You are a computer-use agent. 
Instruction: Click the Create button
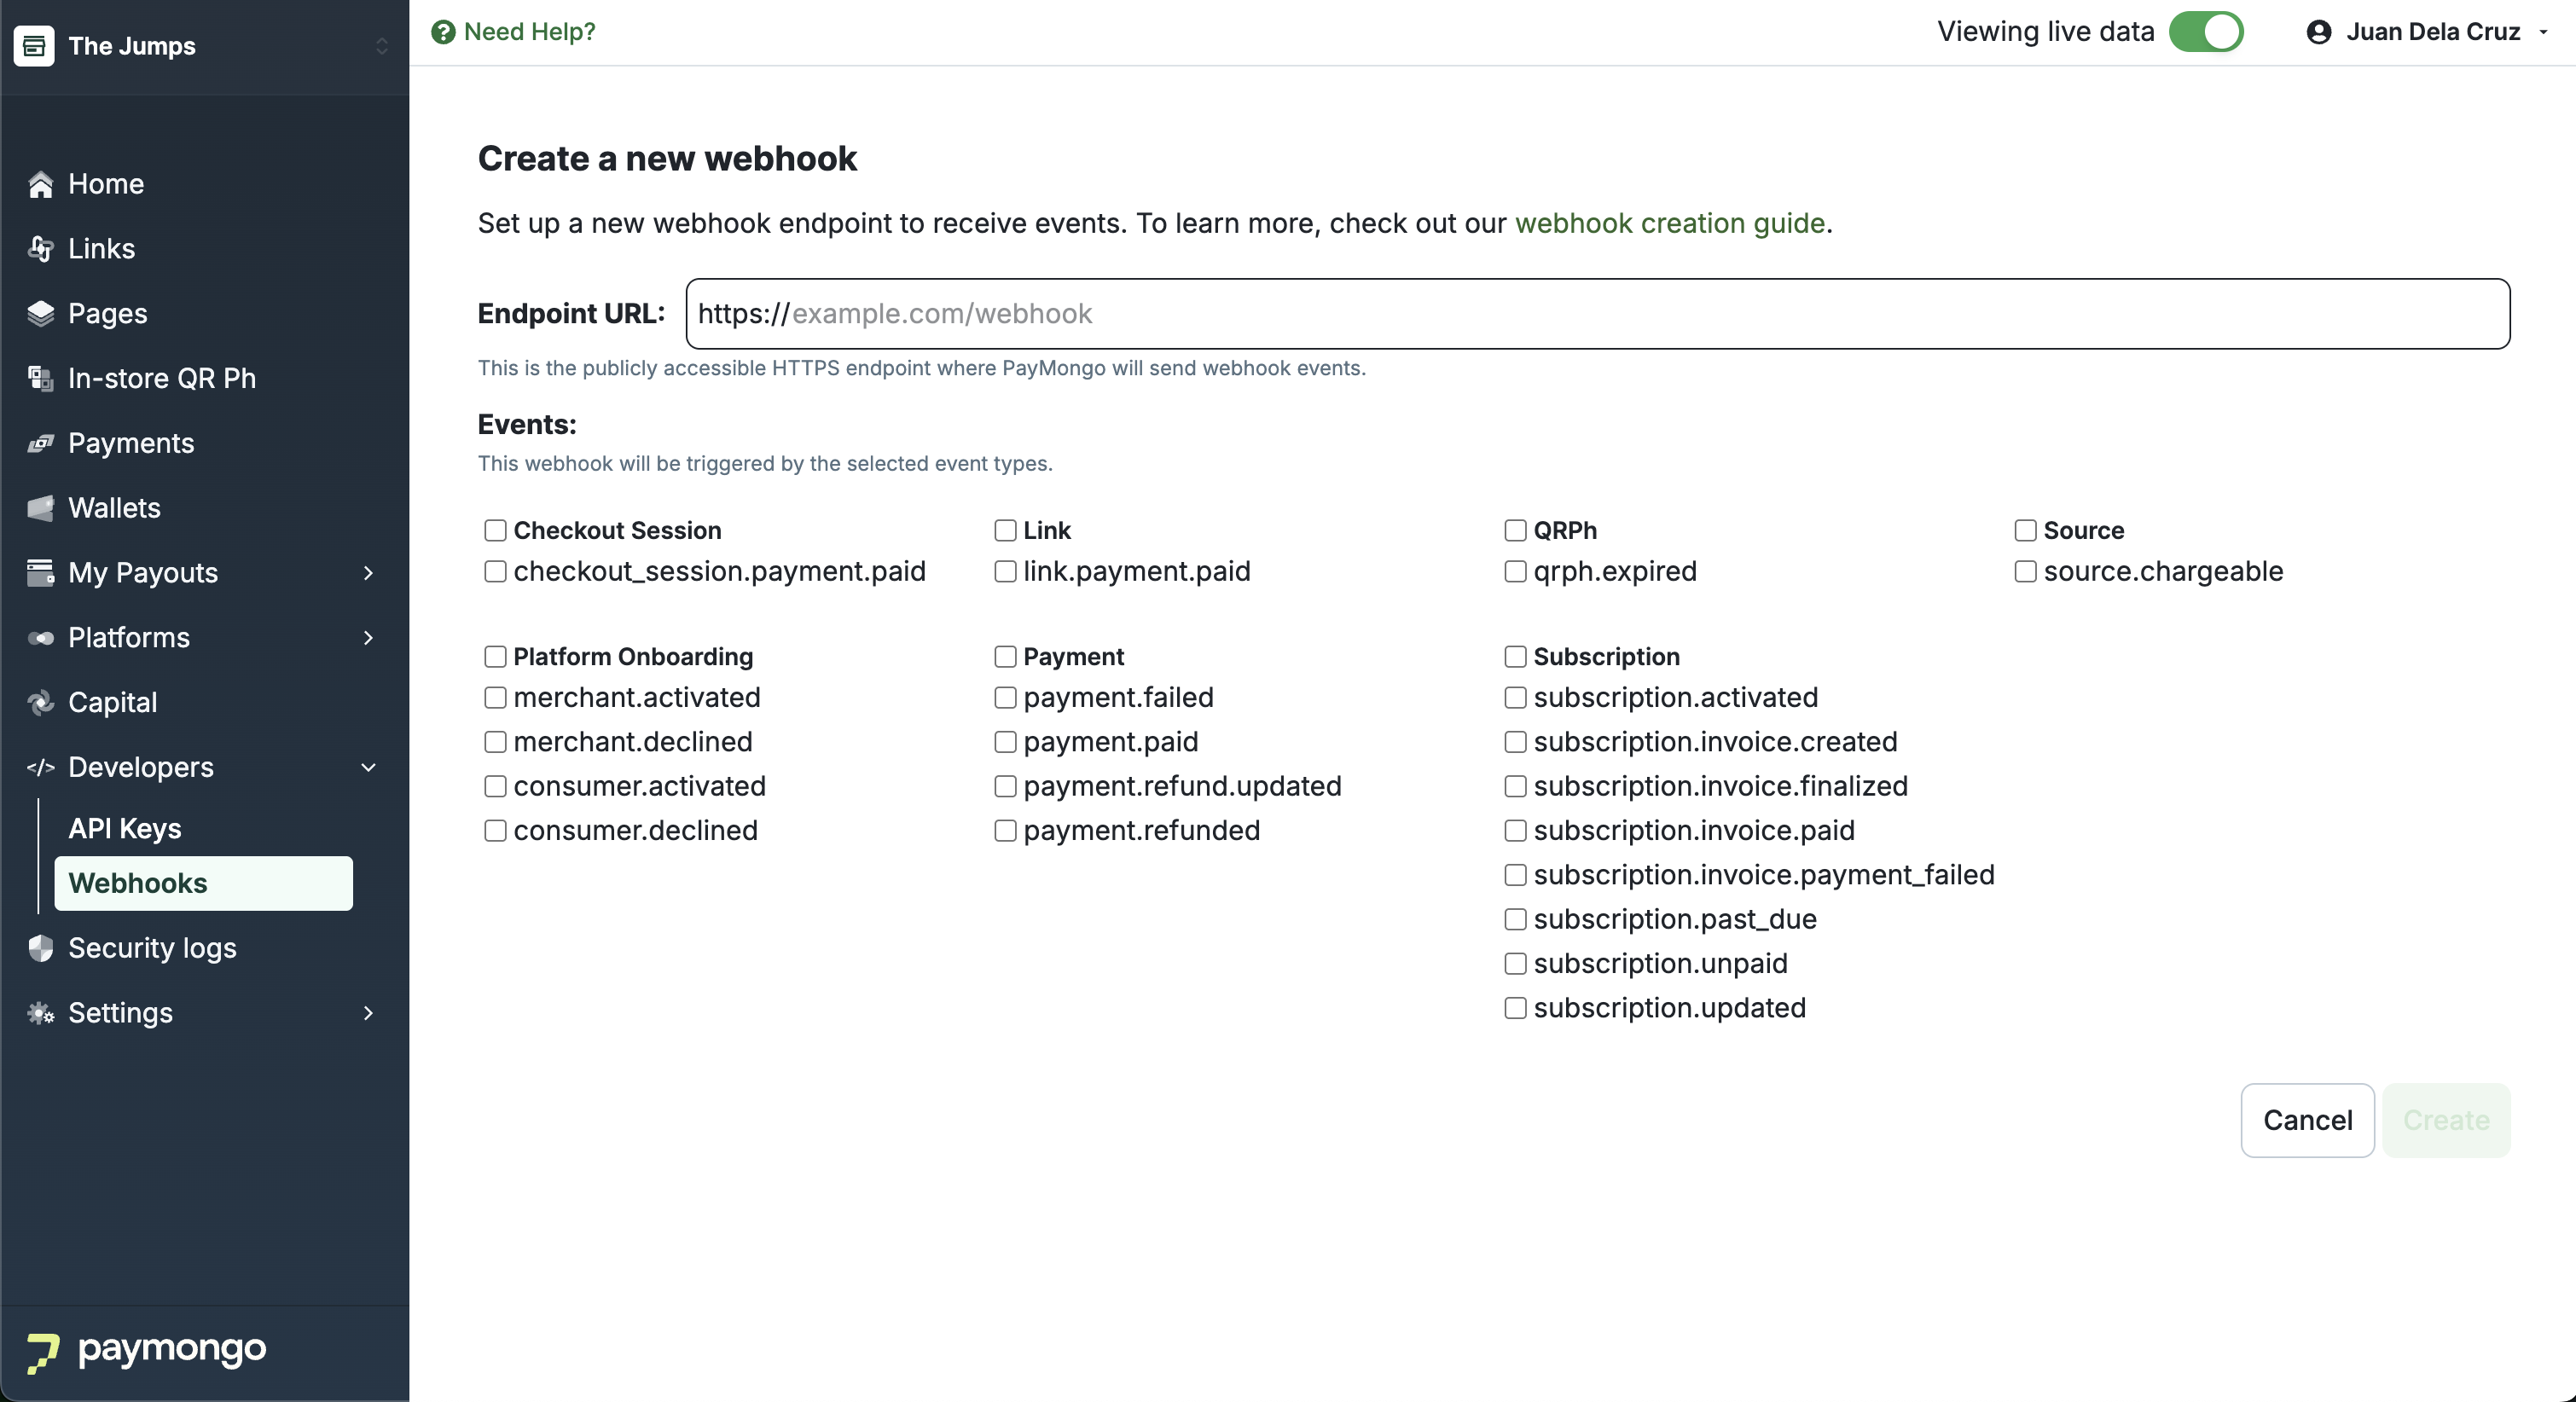tap(2446, 1120)
